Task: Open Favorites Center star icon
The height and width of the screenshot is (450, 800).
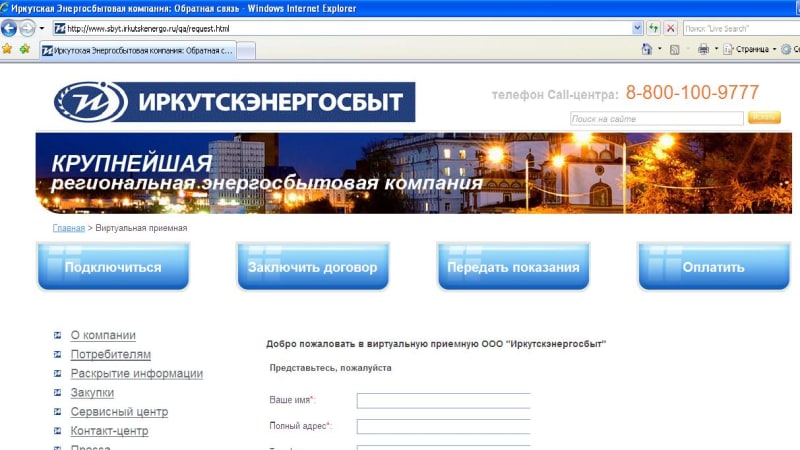Action: (x=7, y=49)
